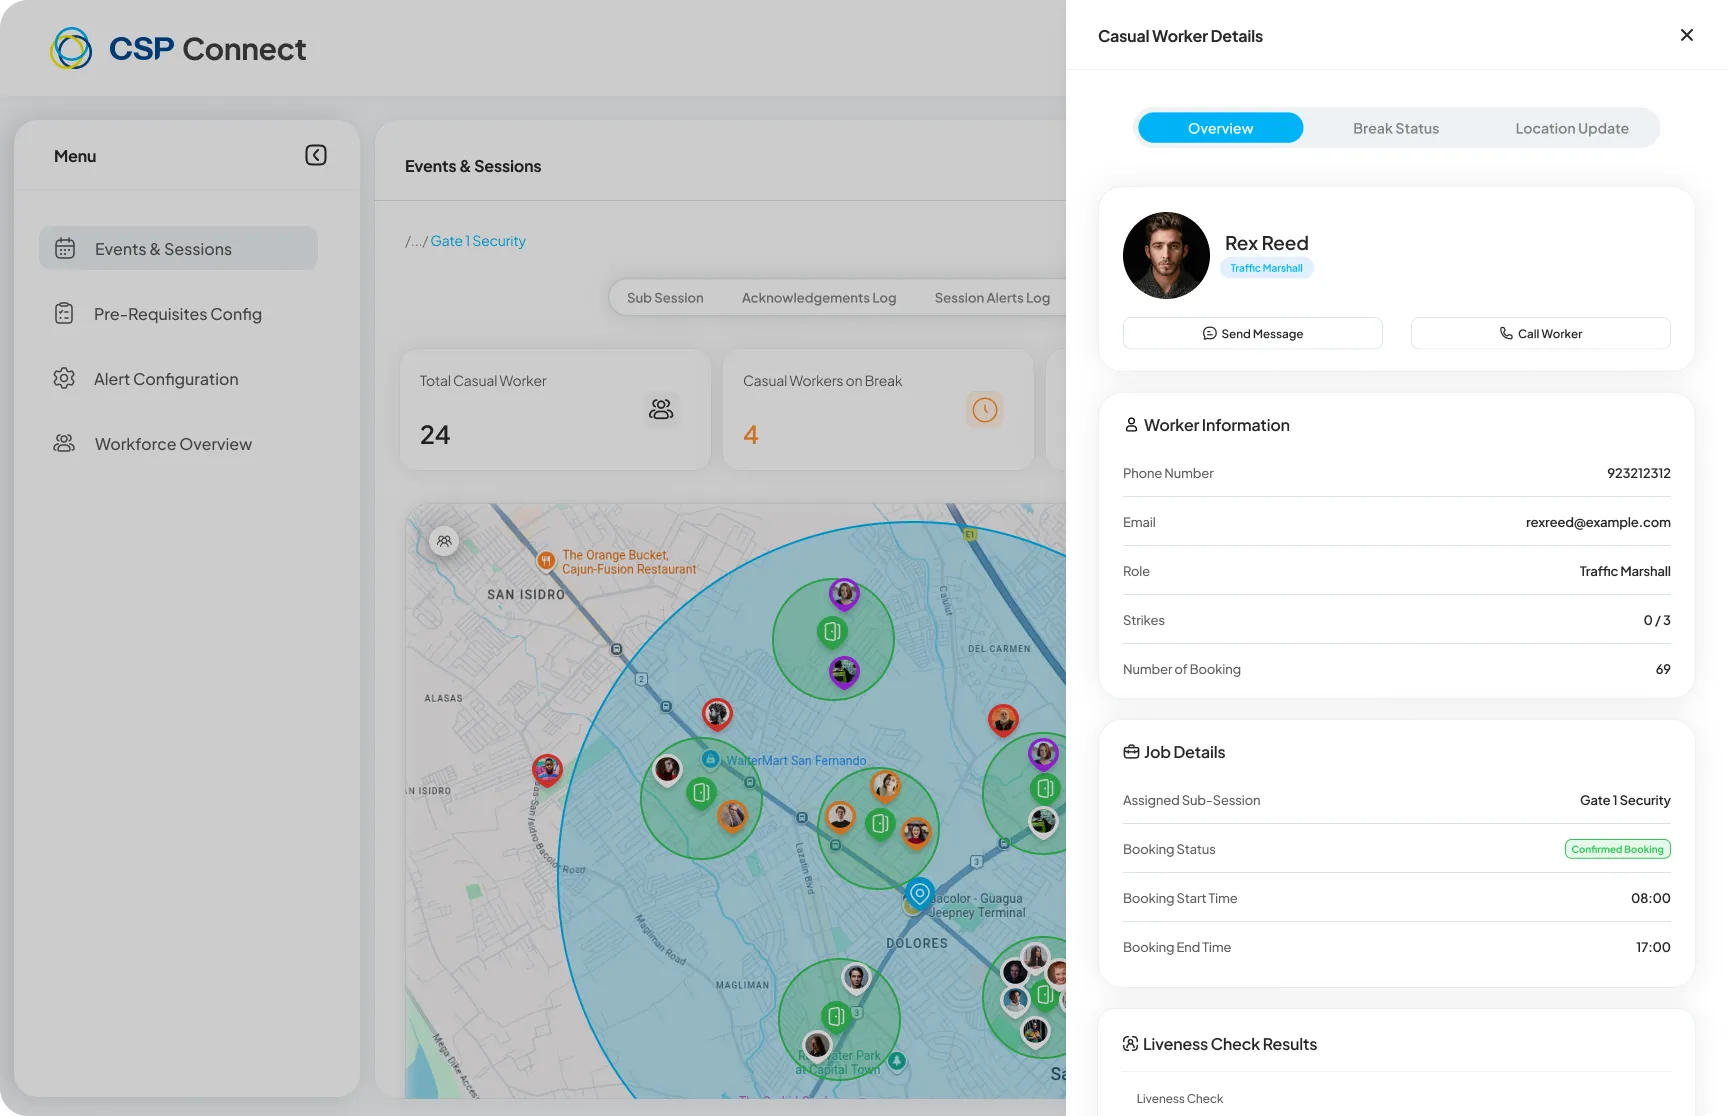Viewport: 1728px width, 1116px height.
Task: Click the gate icon in the top green zone
Action: (x=832, y=631)
